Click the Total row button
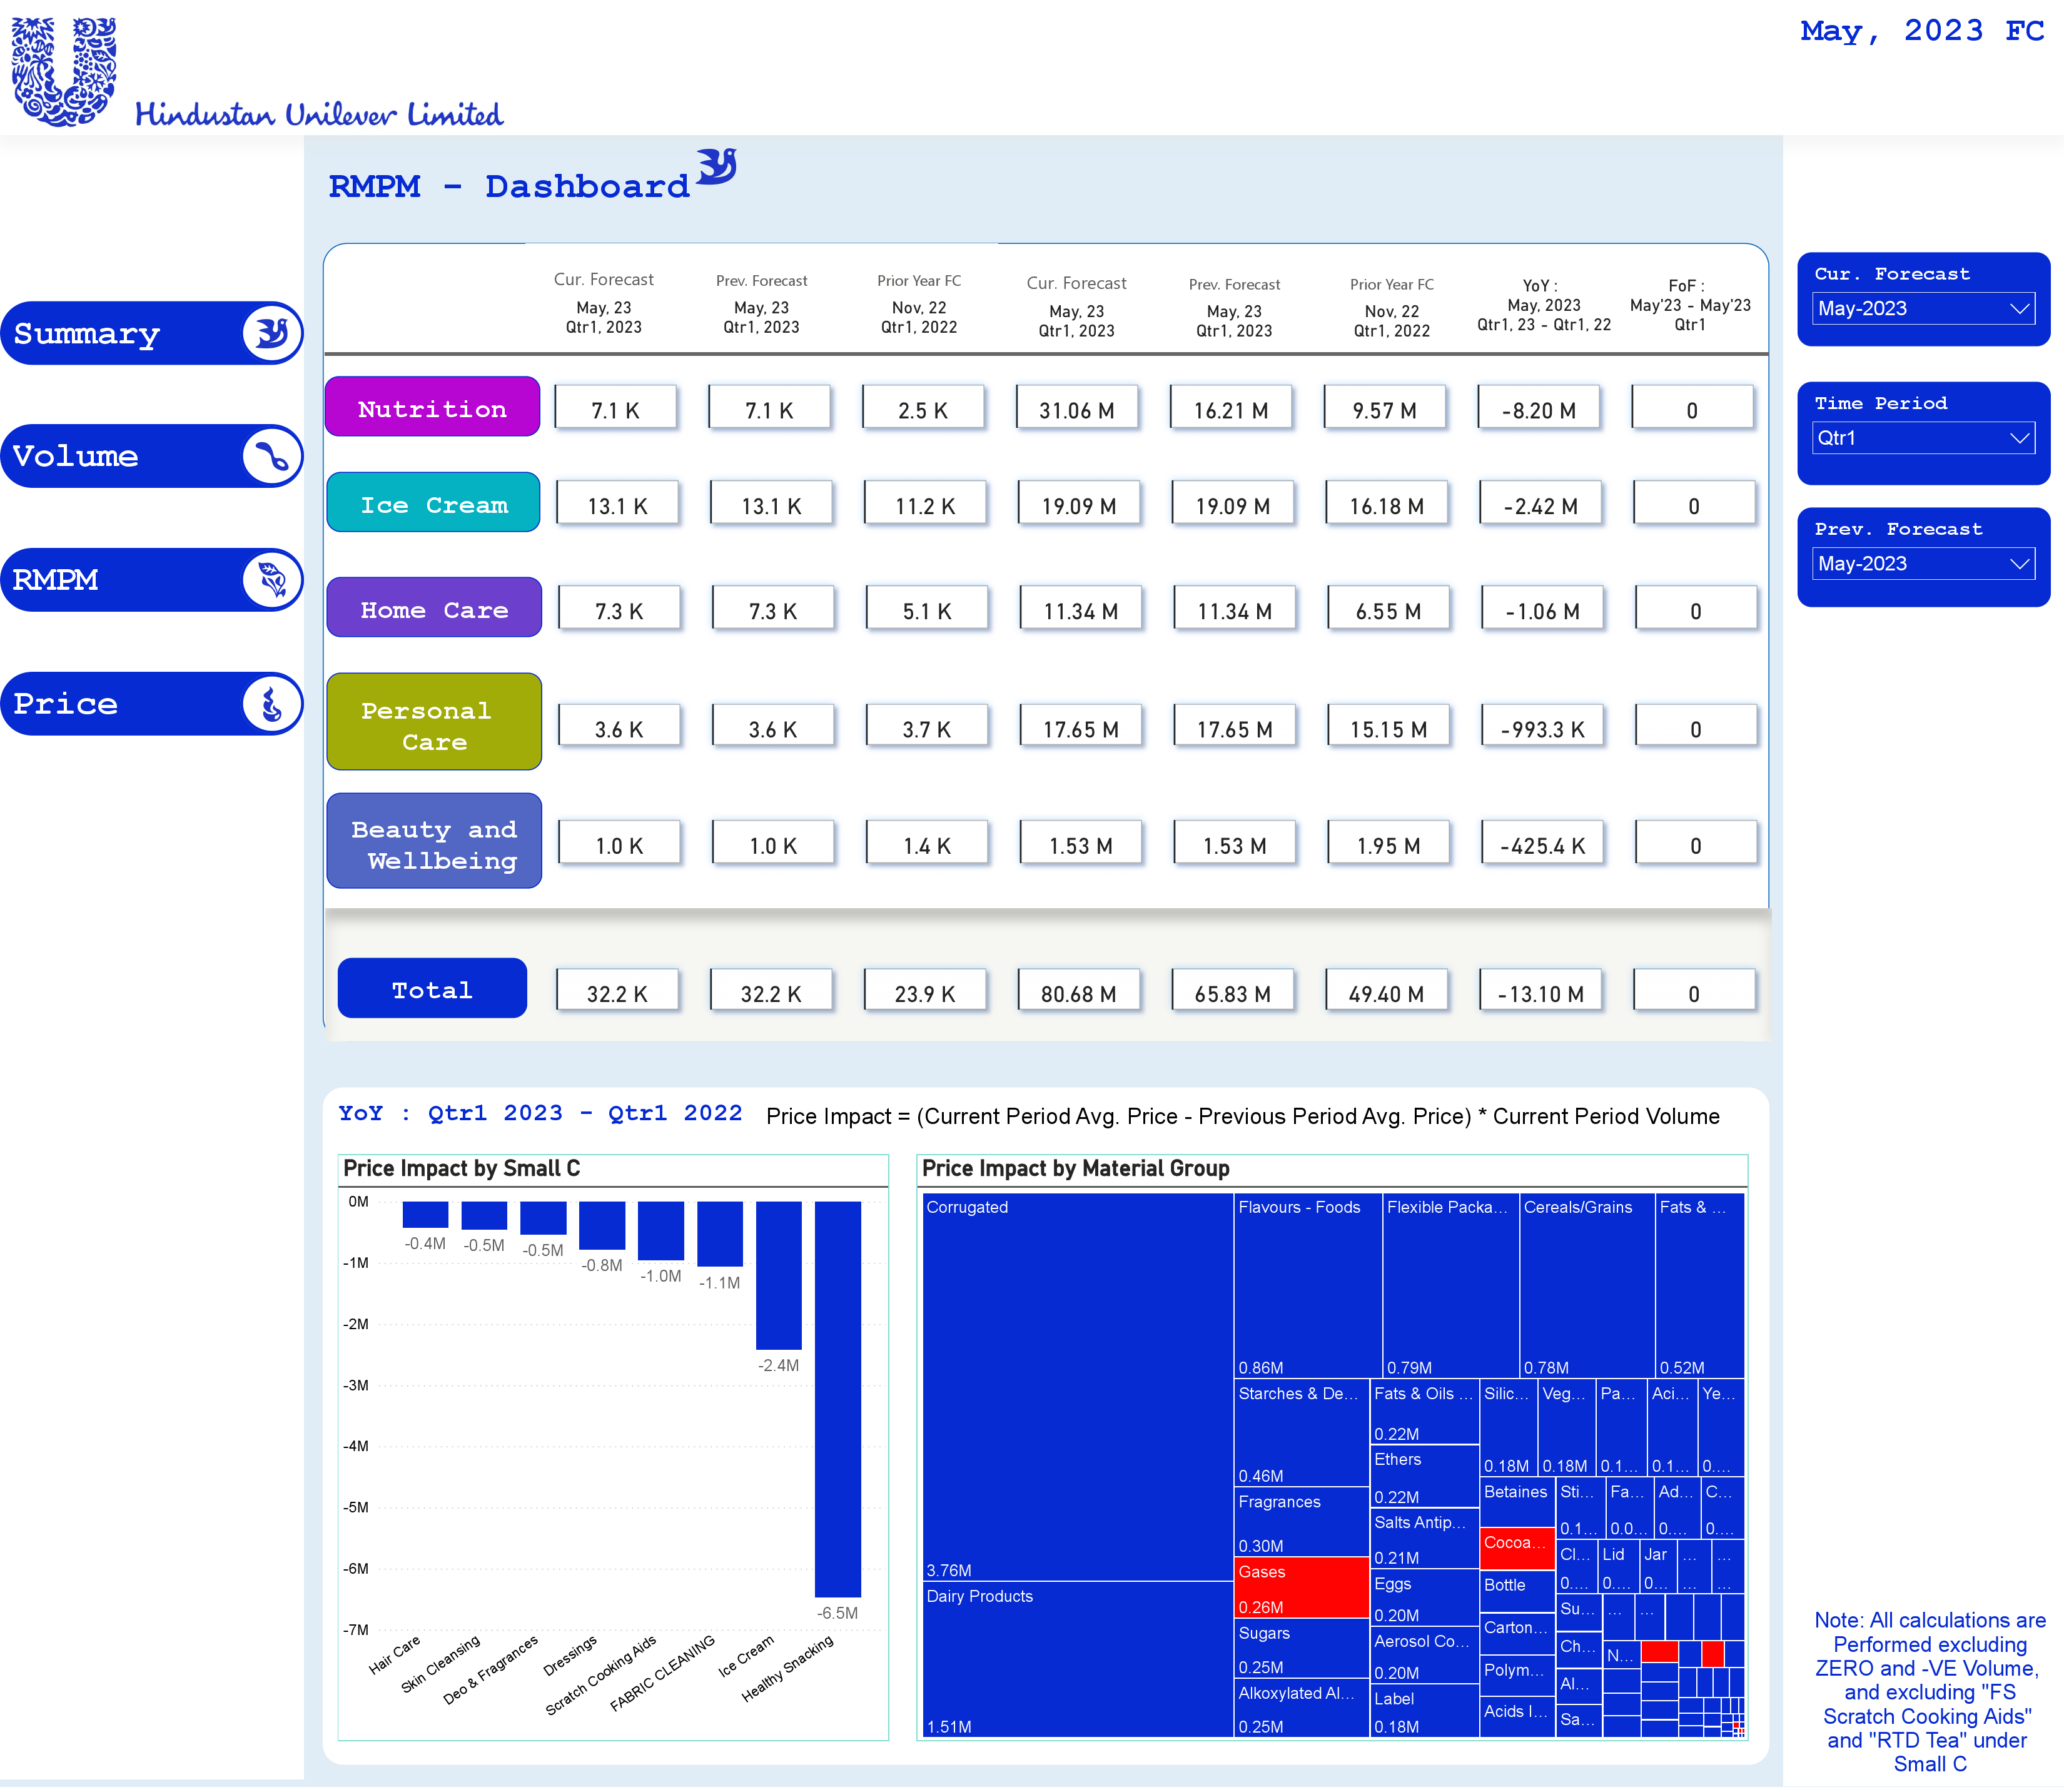2064x1792 pixels. 431,989
